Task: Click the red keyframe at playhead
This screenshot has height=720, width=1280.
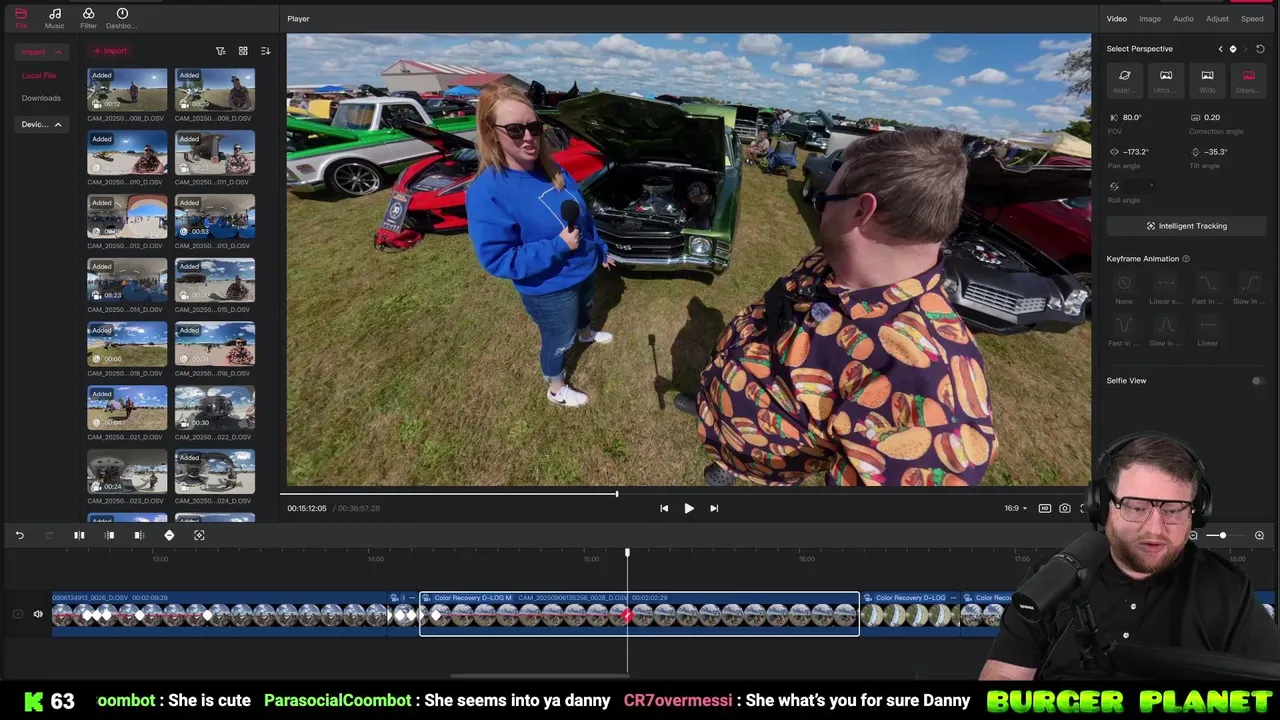Action: coord(627,616)
